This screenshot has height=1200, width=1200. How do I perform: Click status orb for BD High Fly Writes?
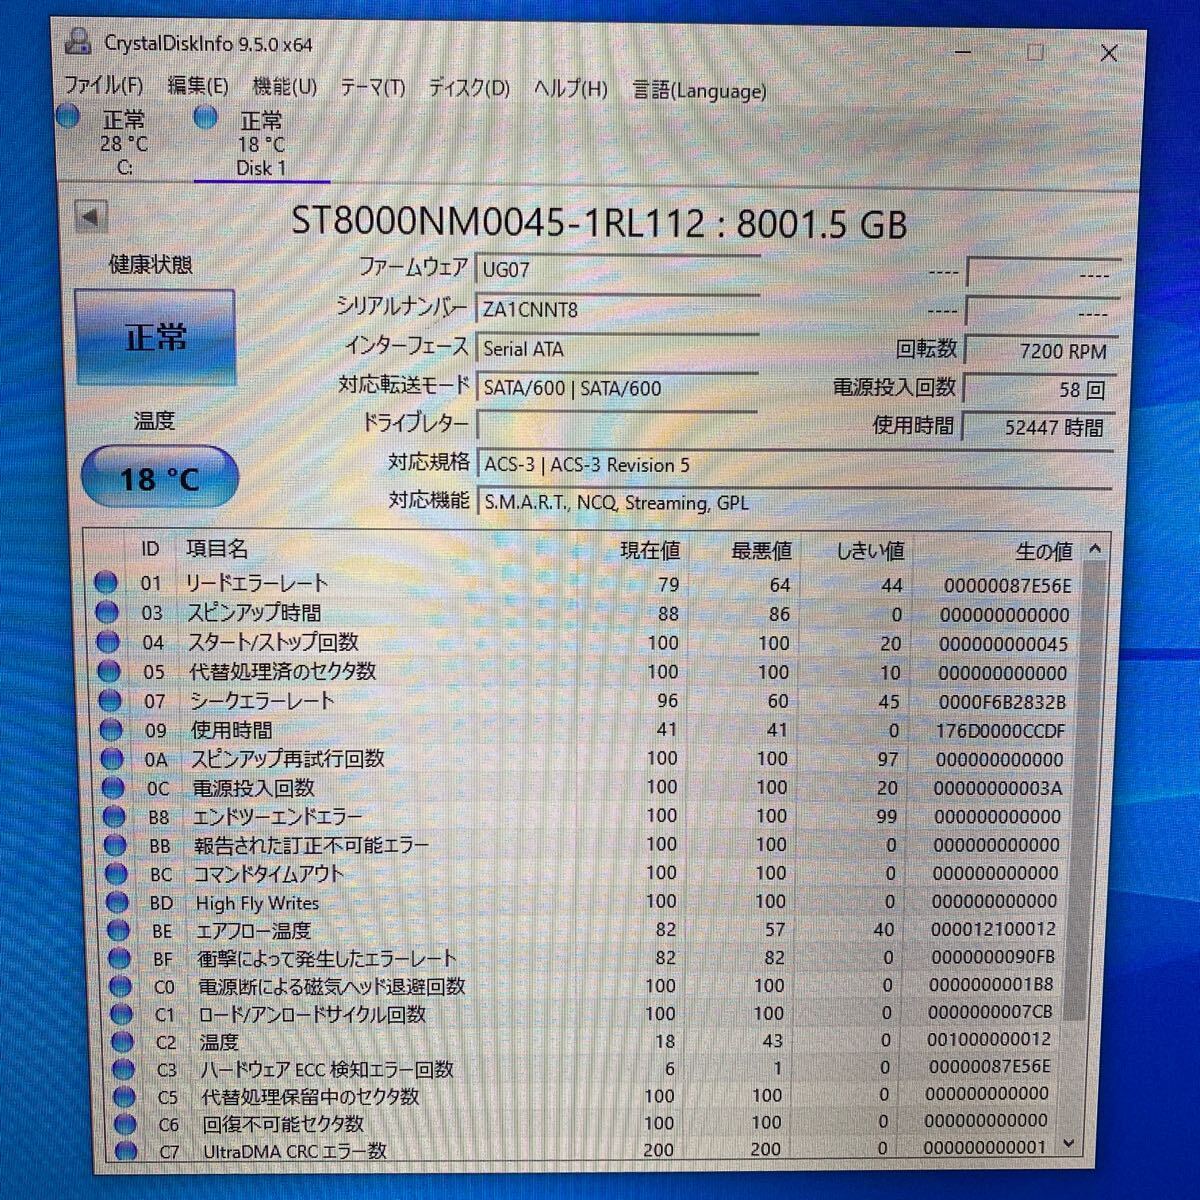(117, 903)
